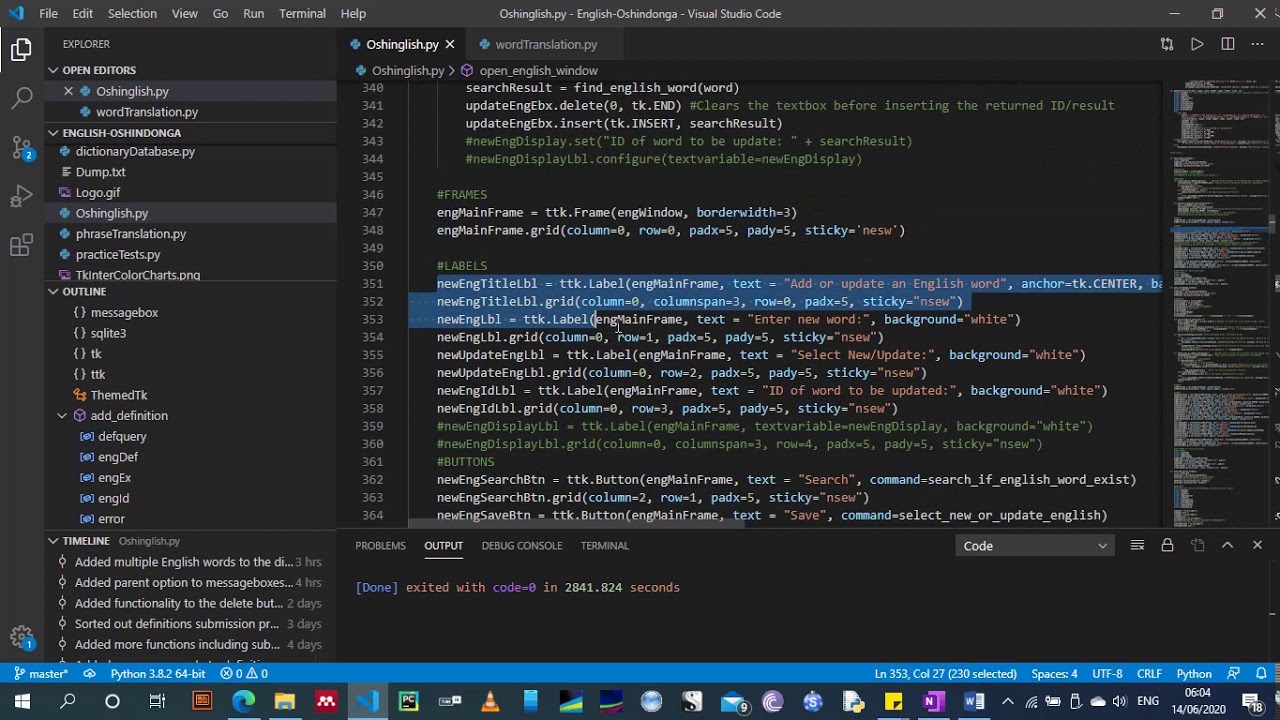Open VLC media player from taskbar
The image size is (1280, 720).
490,702
